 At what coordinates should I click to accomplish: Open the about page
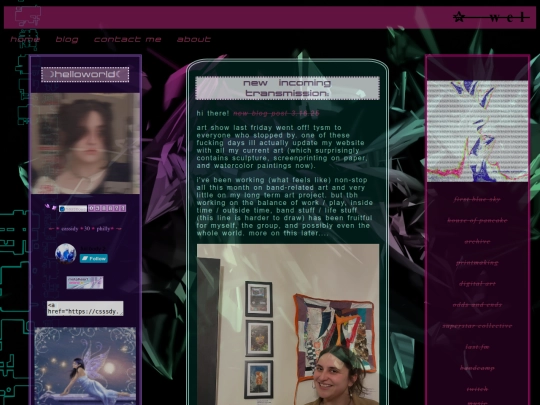tap(194, 39)
